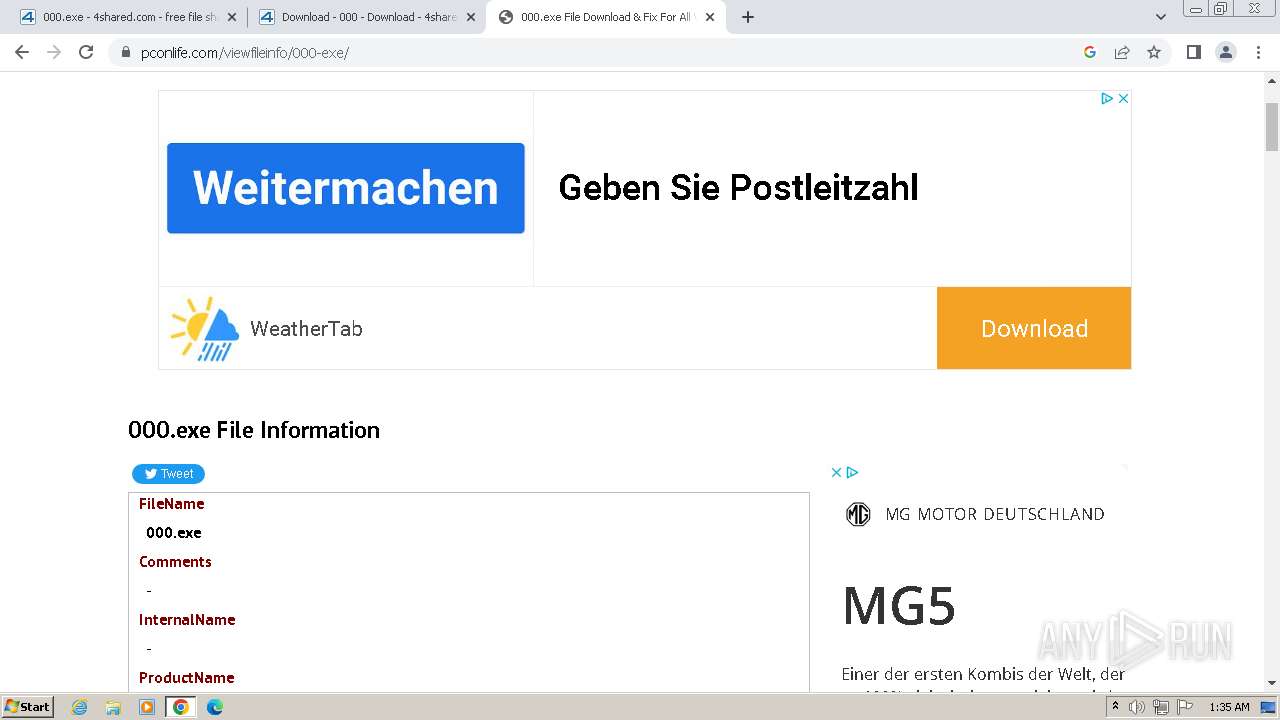Open the Chrome three-dot menu

(x=1258, y=52)
